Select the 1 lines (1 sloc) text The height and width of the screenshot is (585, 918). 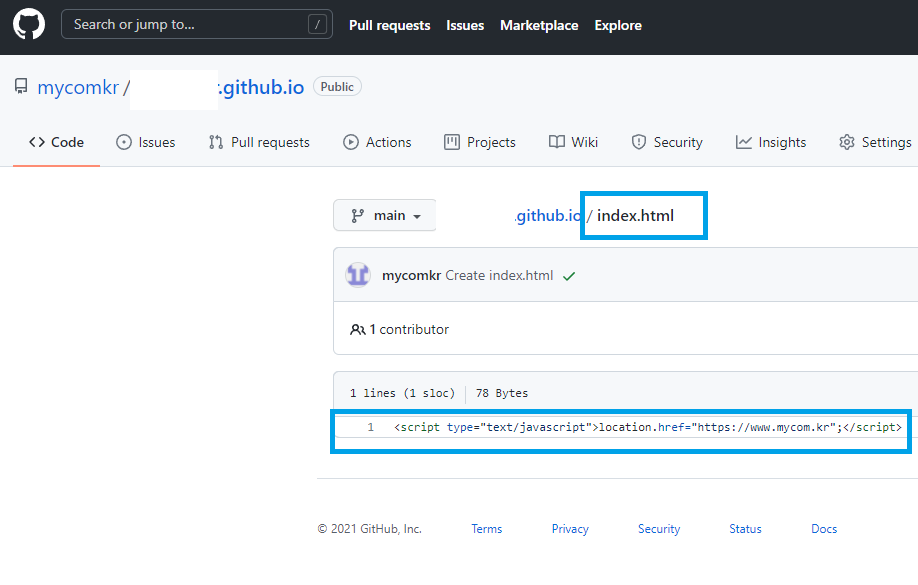[x=402, y=393]
